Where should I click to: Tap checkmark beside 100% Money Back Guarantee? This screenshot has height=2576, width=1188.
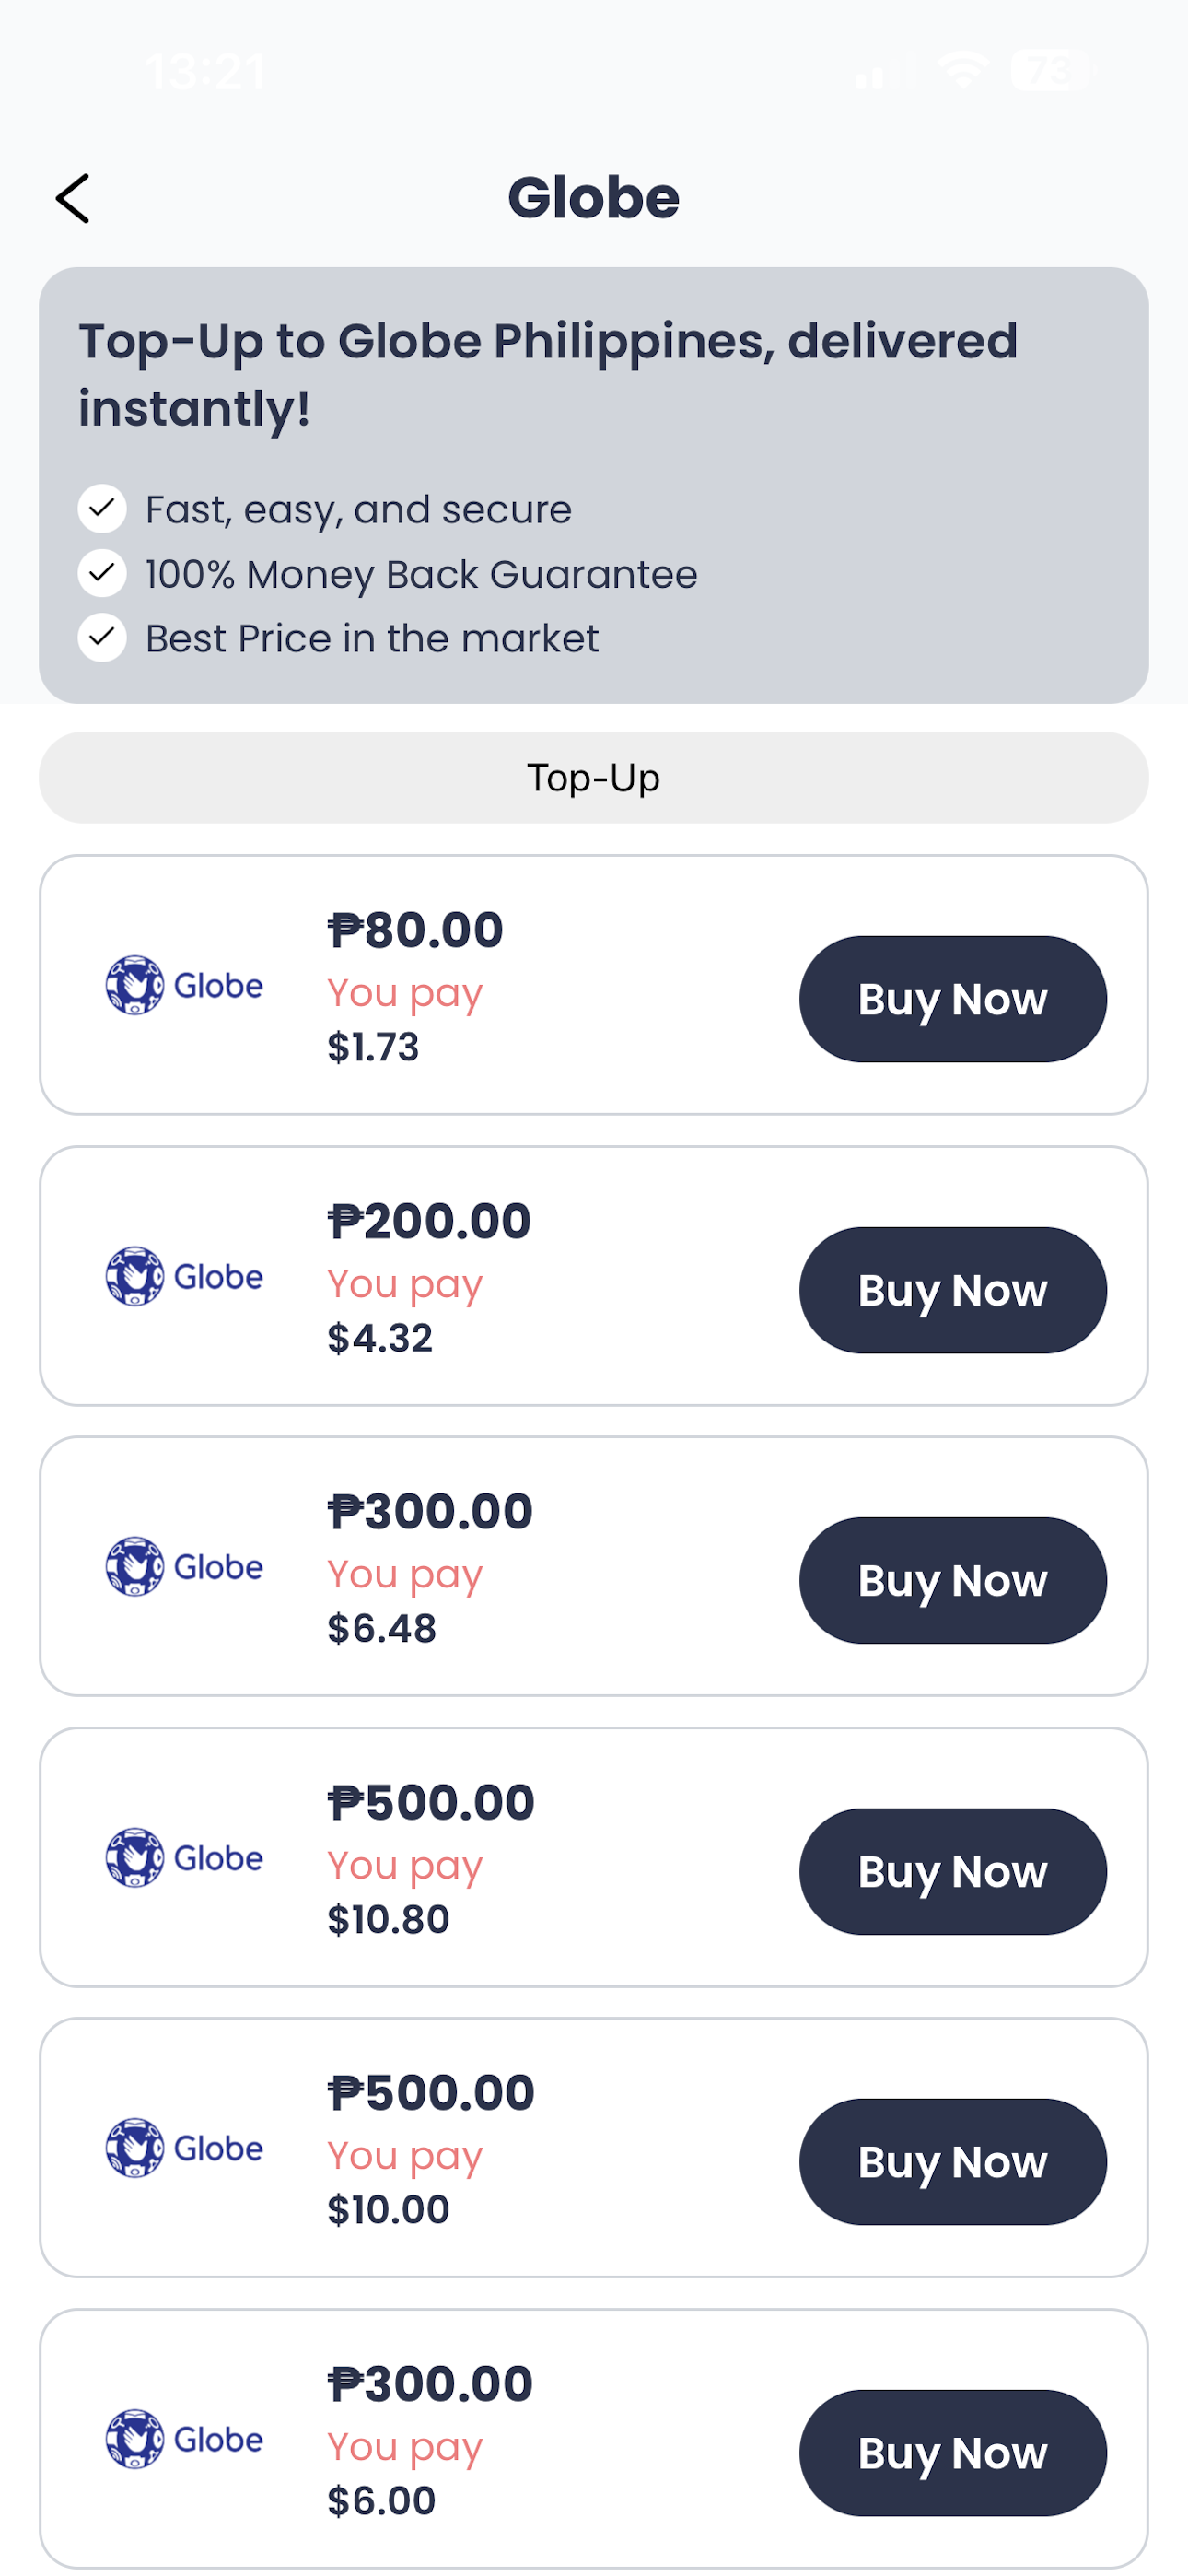102,573
